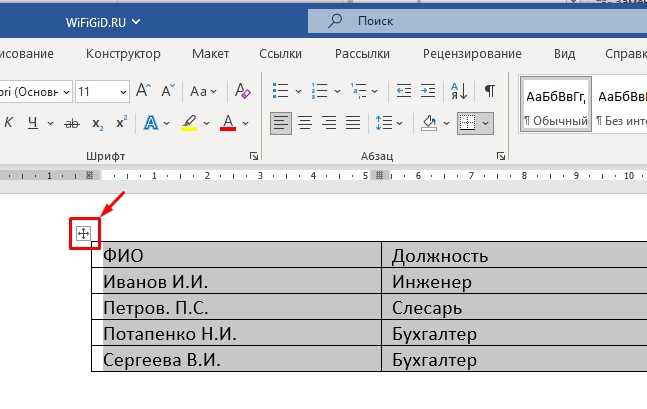Click the ФИО header cell

coord(236,255)
